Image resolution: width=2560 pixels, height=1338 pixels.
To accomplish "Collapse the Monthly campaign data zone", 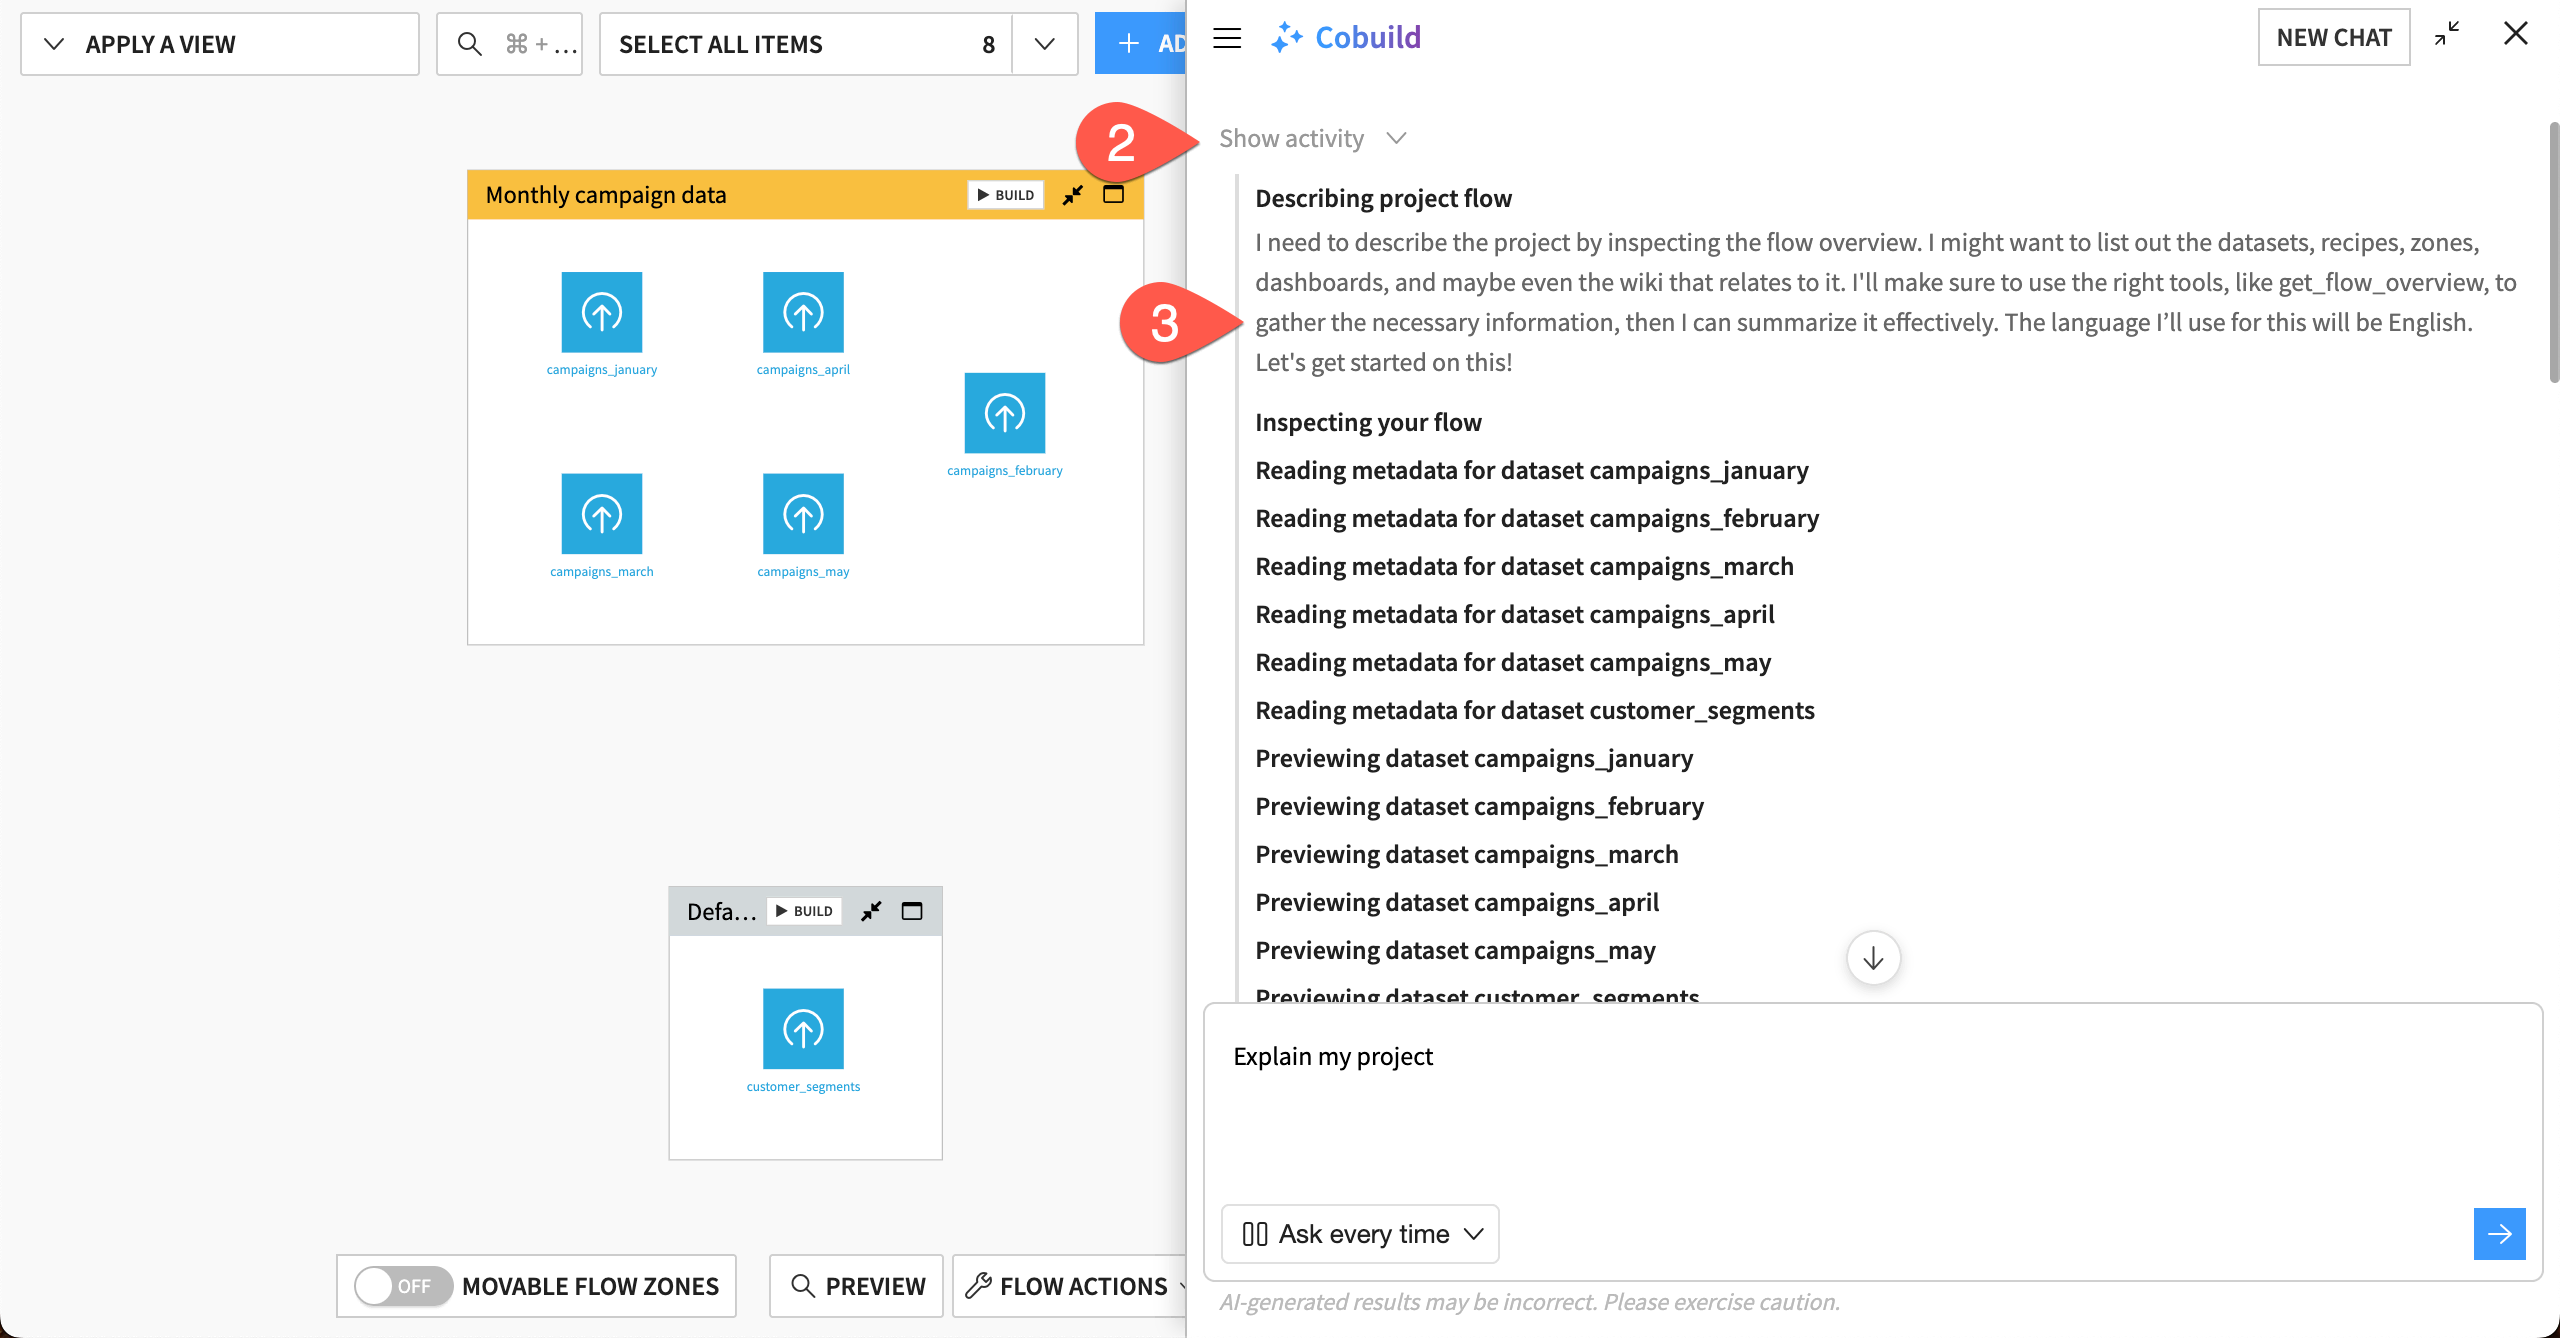I will pyautogui.click(x=1073, y=195).
